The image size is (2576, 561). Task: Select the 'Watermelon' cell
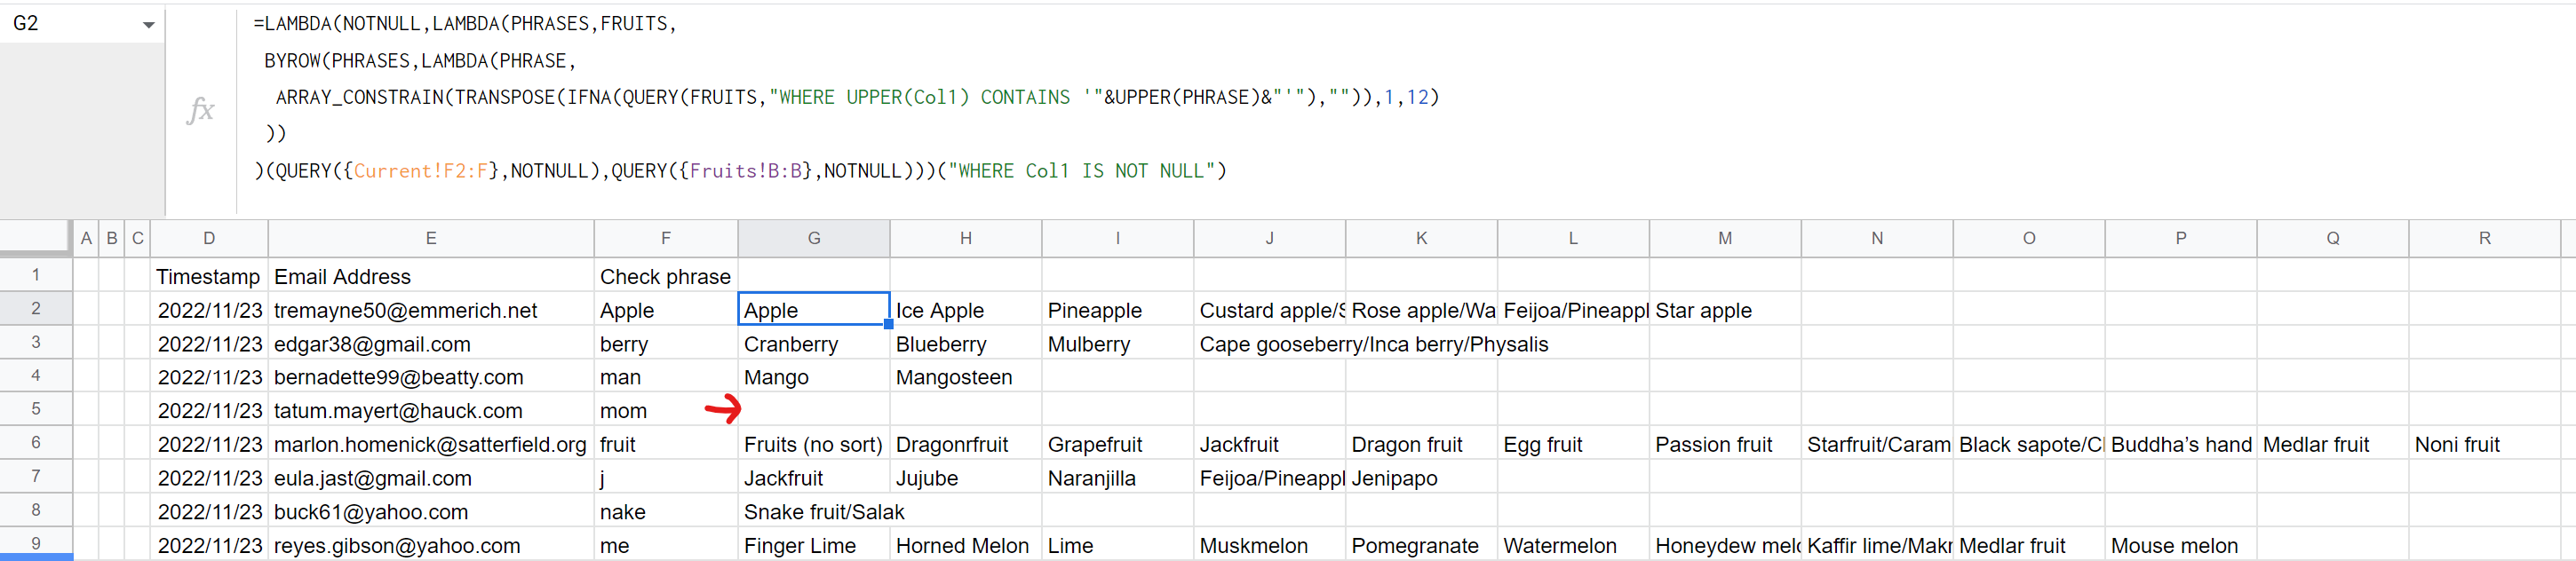tap(1572, 546)
